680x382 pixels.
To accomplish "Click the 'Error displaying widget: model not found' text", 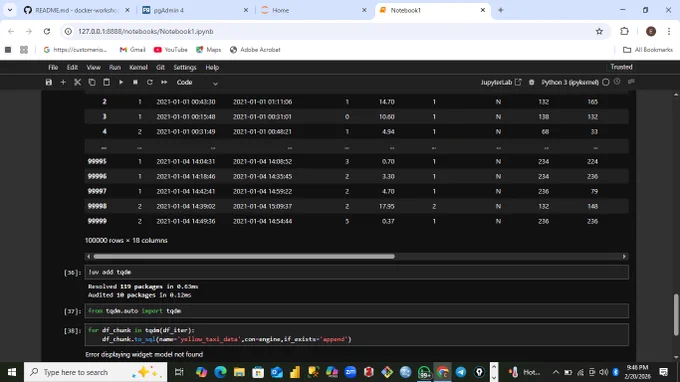I will point(144,354).
